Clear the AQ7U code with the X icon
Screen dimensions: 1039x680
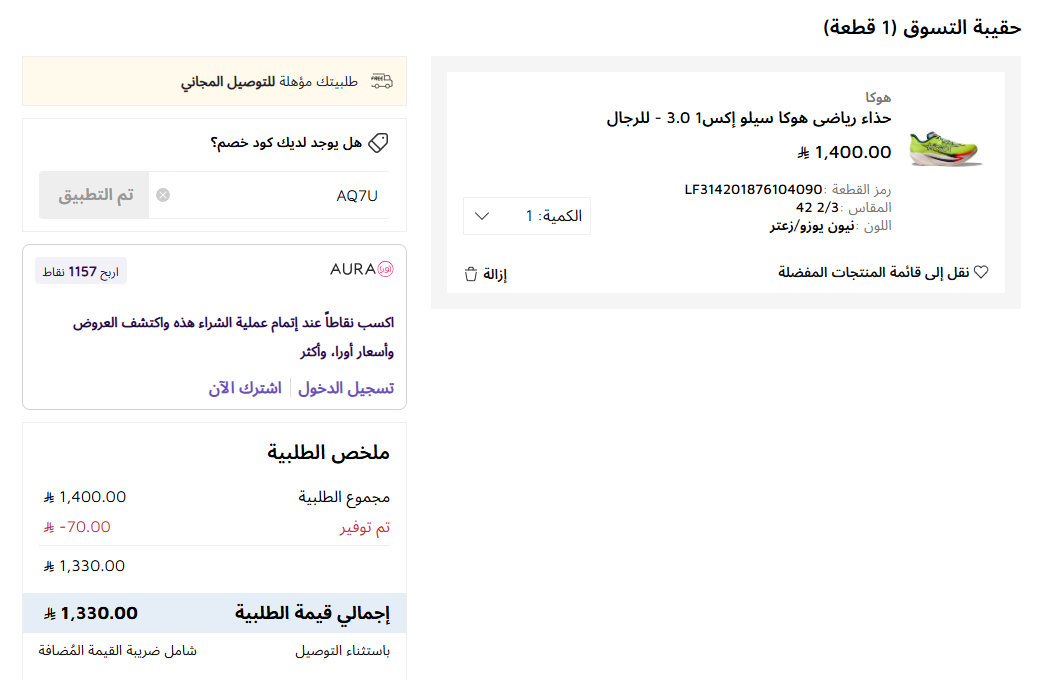162,194
